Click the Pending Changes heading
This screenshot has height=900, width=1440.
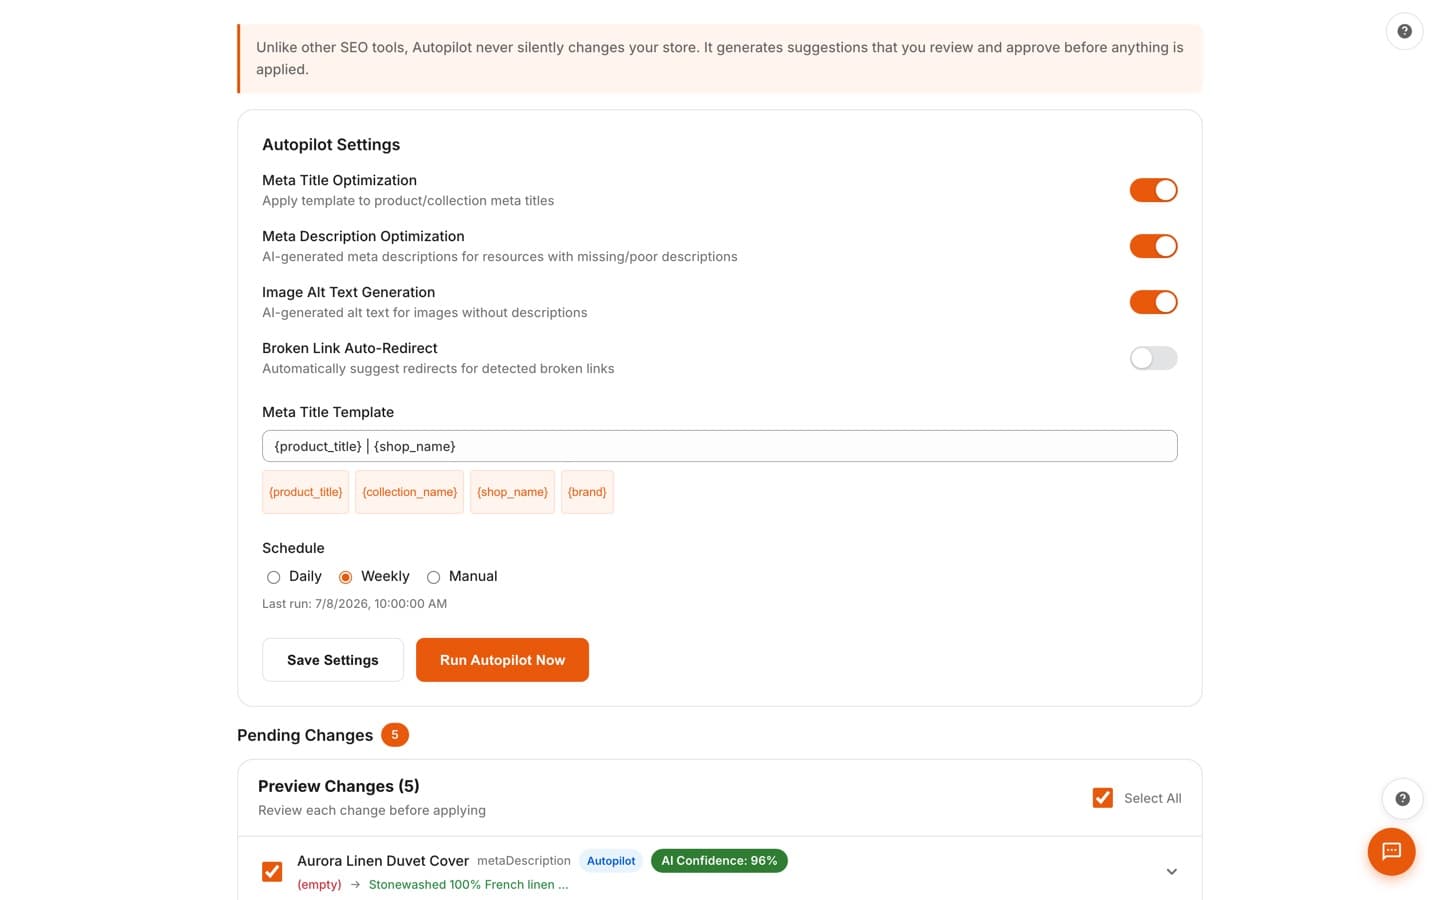click(305, 735)
